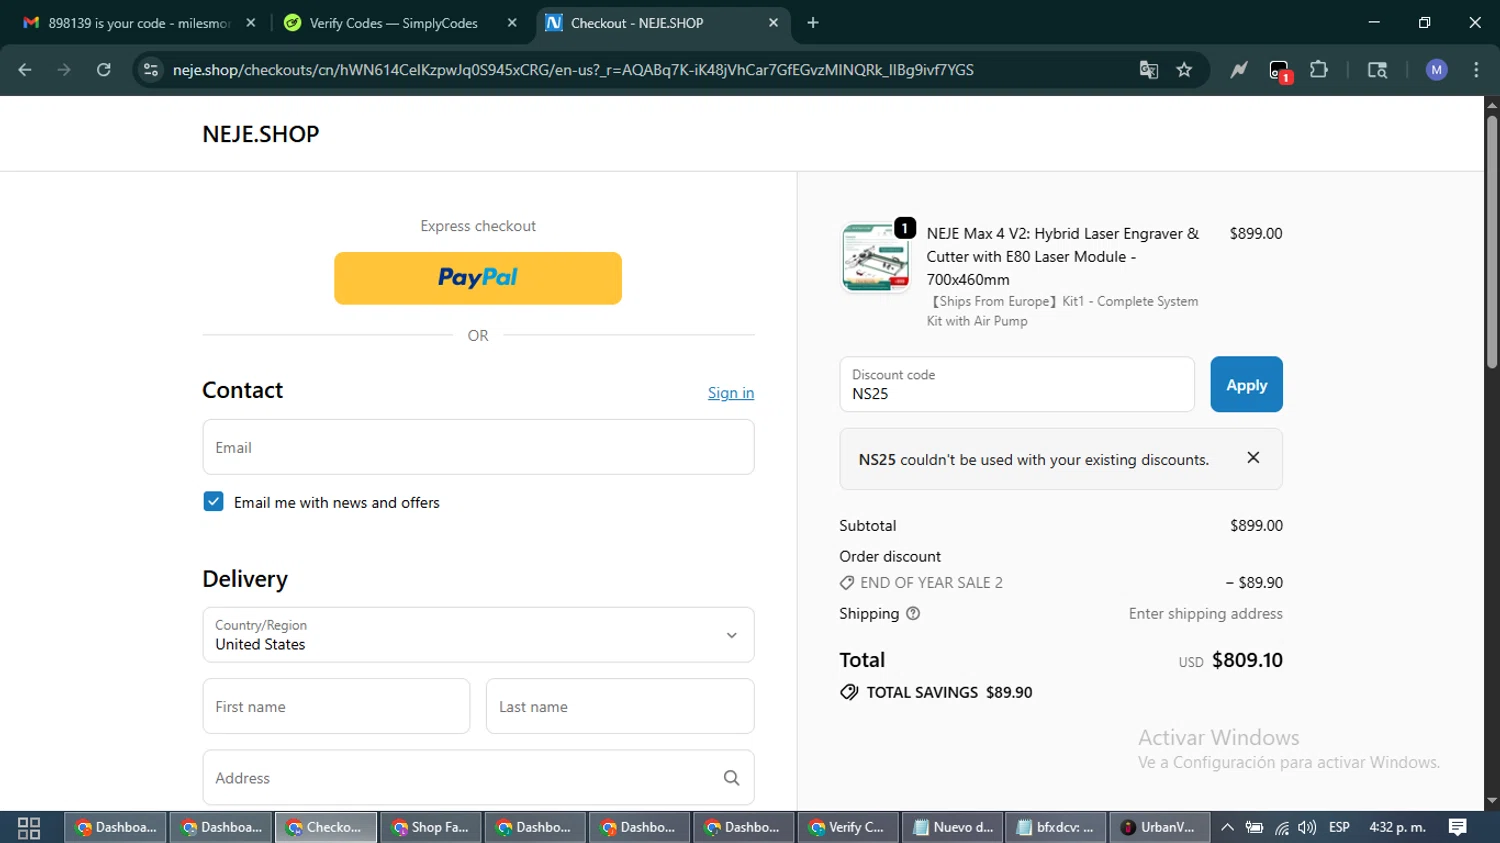Click the Discount code field
This screenshot has width=1500, height=843.
(1017, 385)
